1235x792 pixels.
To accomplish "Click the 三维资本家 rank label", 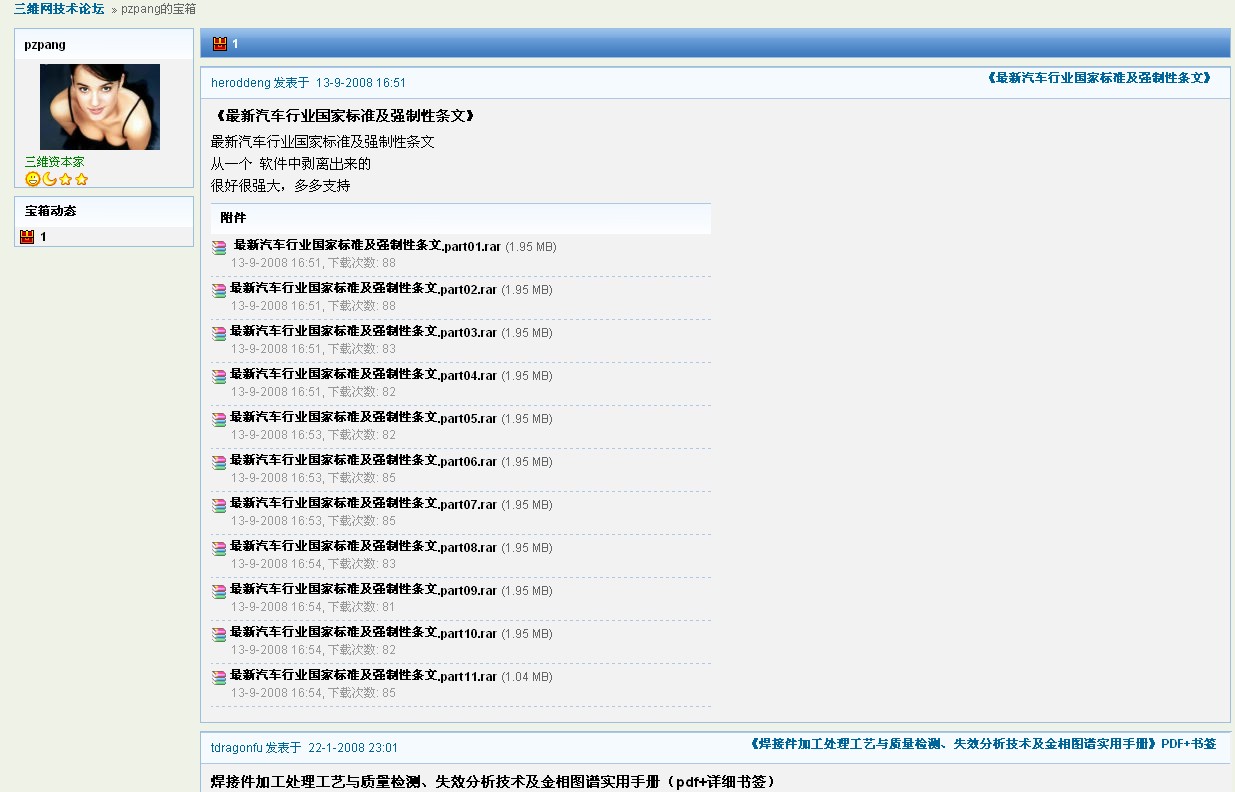I will click(54, 162).
